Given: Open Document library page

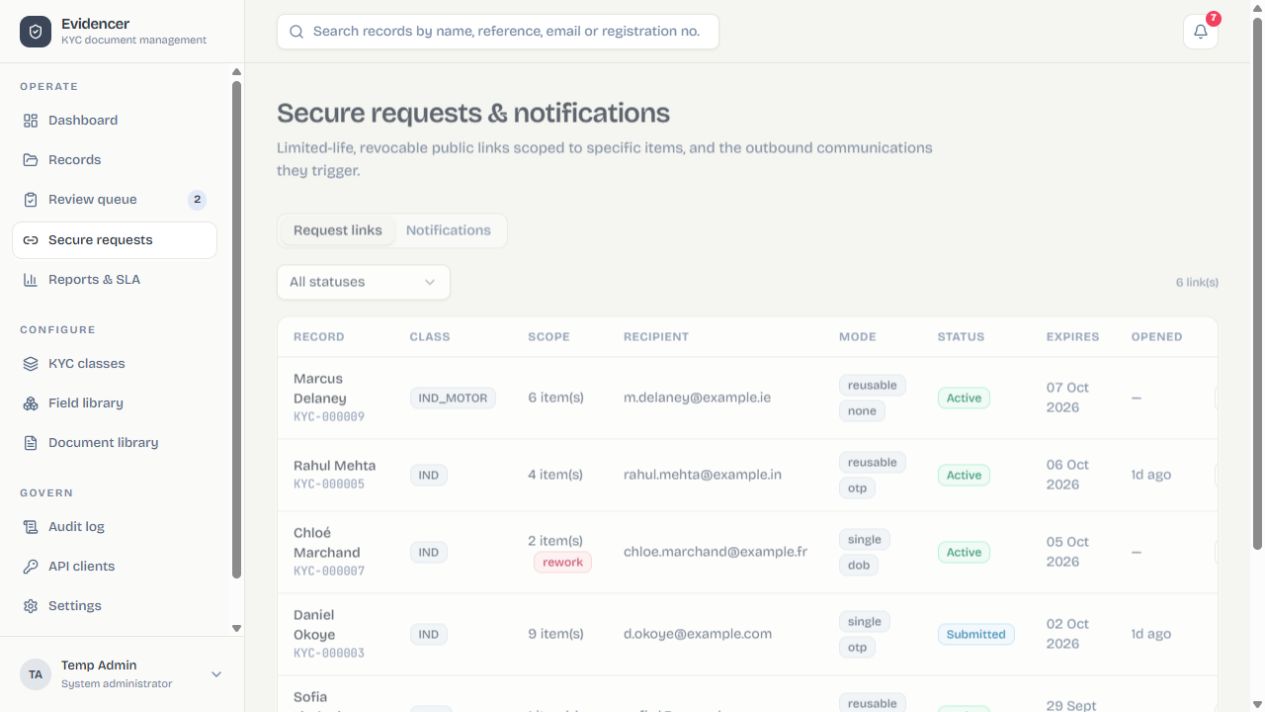Looking at the screenshot, I should pos(114,443).
